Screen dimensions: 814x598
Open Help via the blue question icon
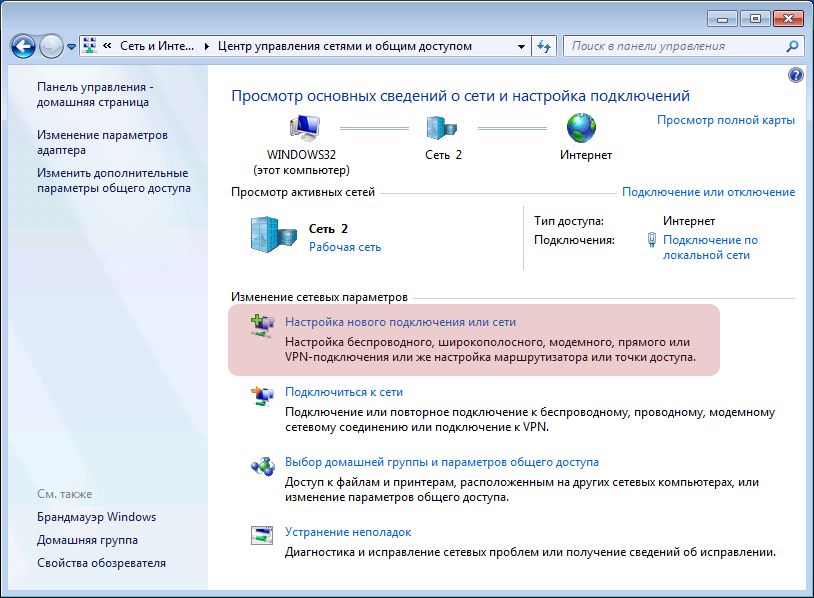tap(795, 75)
